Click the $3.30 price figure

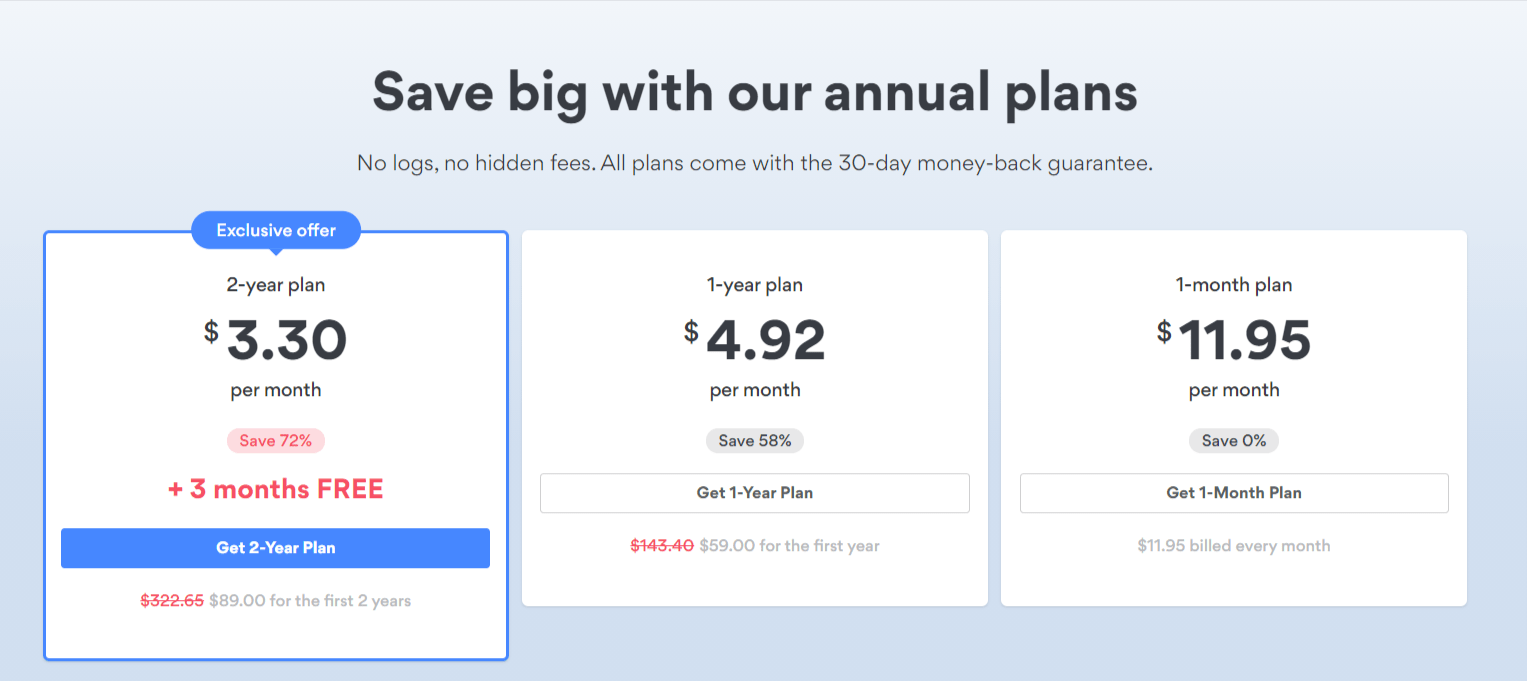coord(276,340)
